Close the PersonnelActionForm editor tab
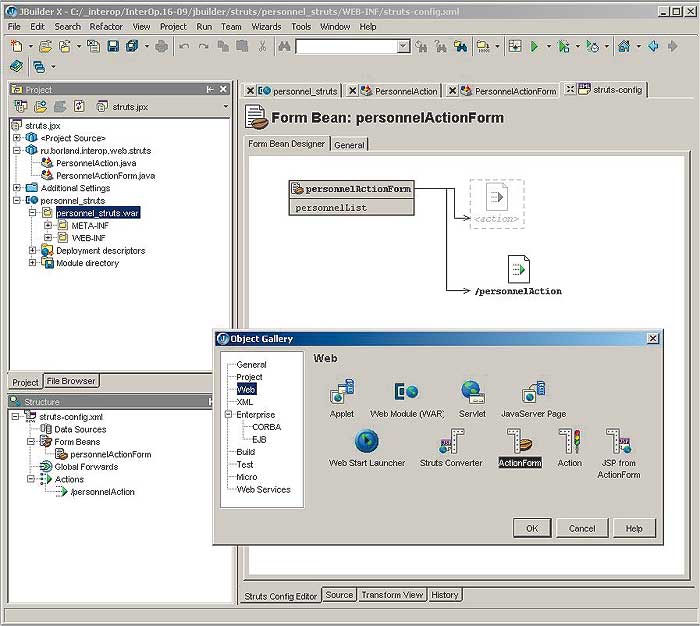Viewport: 700px width, 626px height. click(x=452, y=91)
